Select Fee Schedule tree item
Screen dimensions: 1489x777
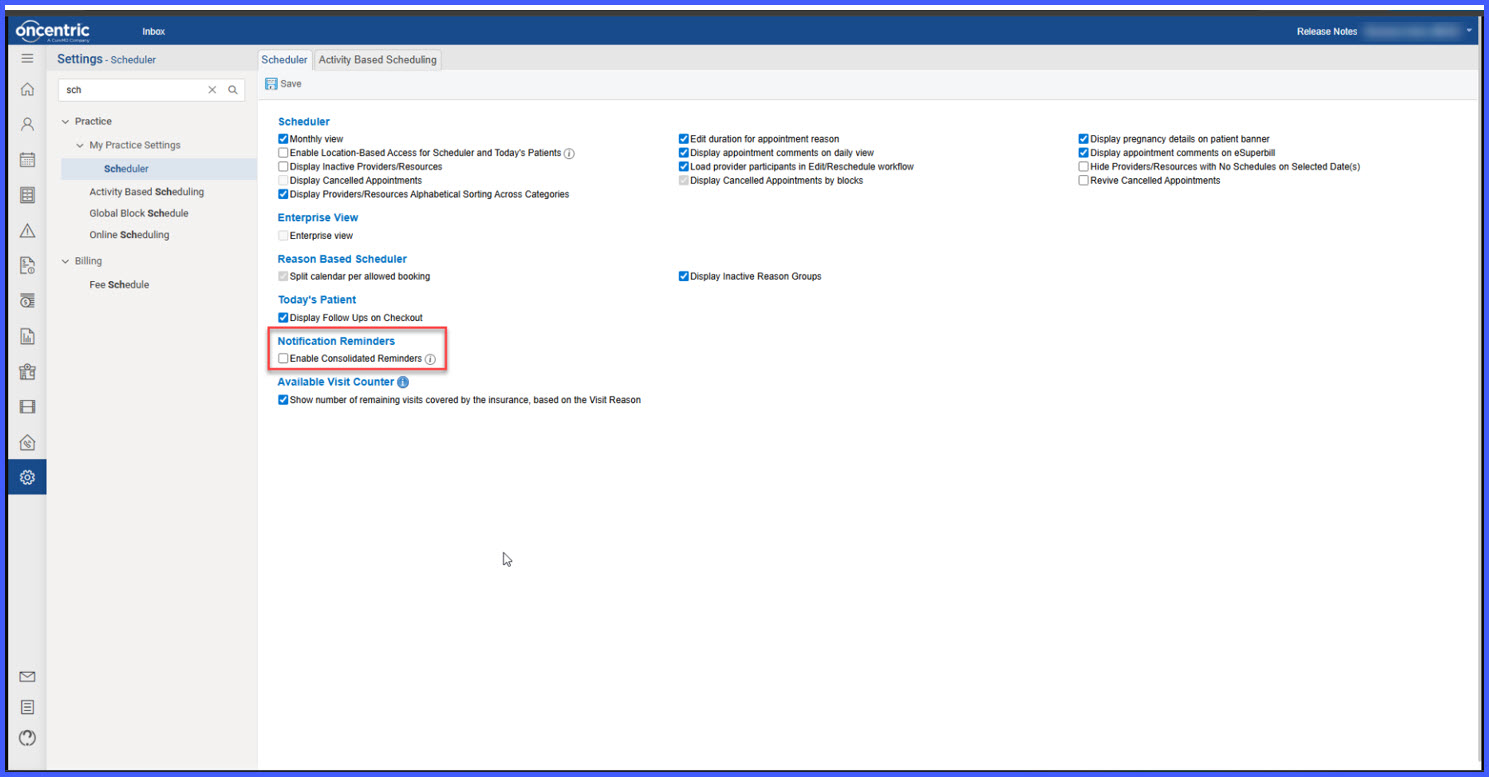tap(119, 285)
